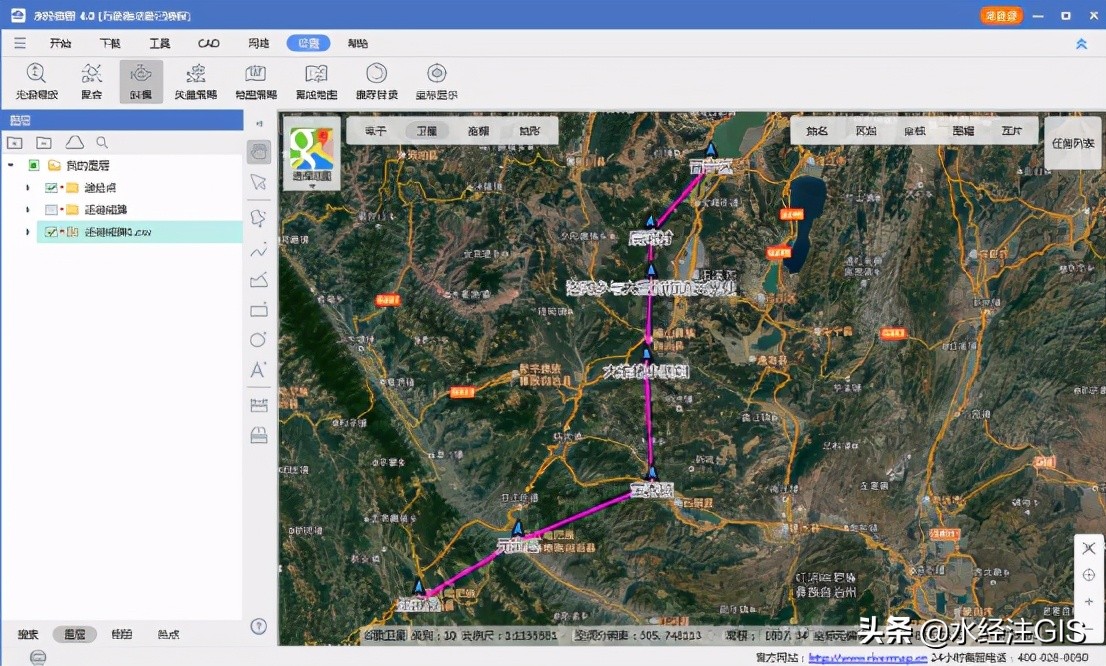Click the X-shaped icon above the locate control

tap(1089, 548)
